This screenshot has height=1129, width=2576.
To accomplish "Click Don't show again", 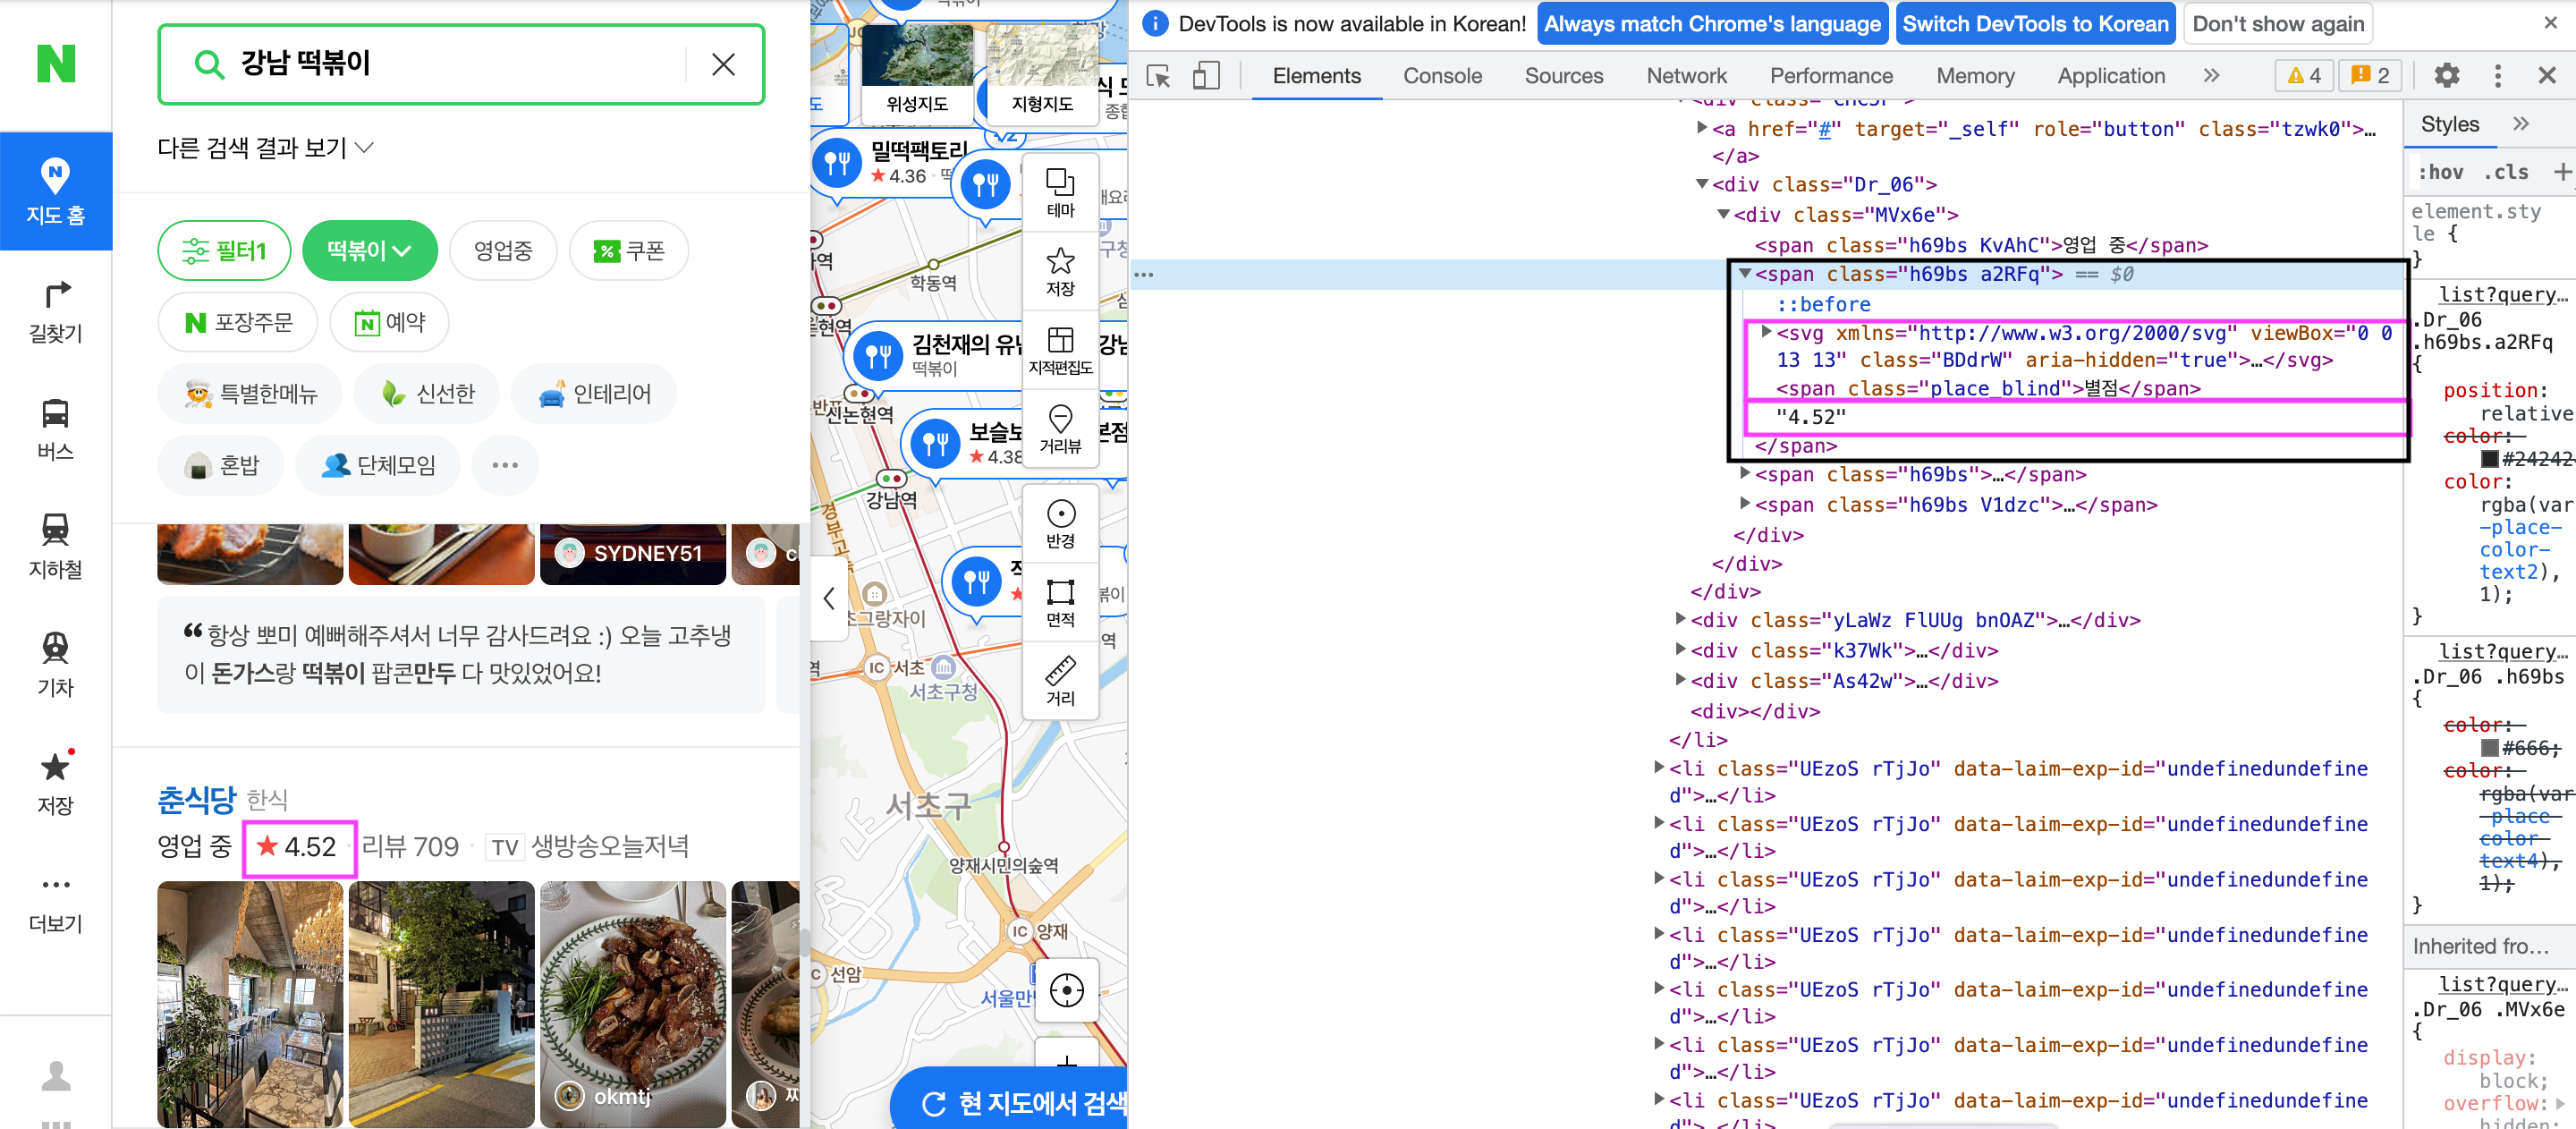I will pyautogui.click(x=2278, y=24).
